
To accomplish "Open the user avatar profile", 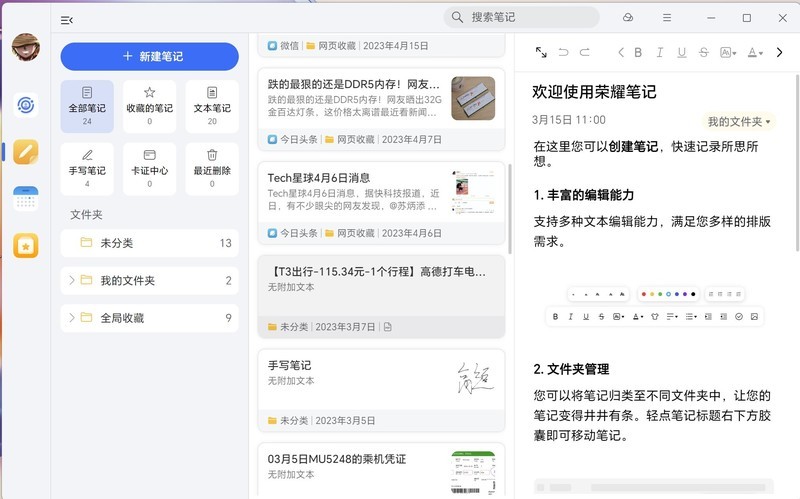I will coord(26,47).
